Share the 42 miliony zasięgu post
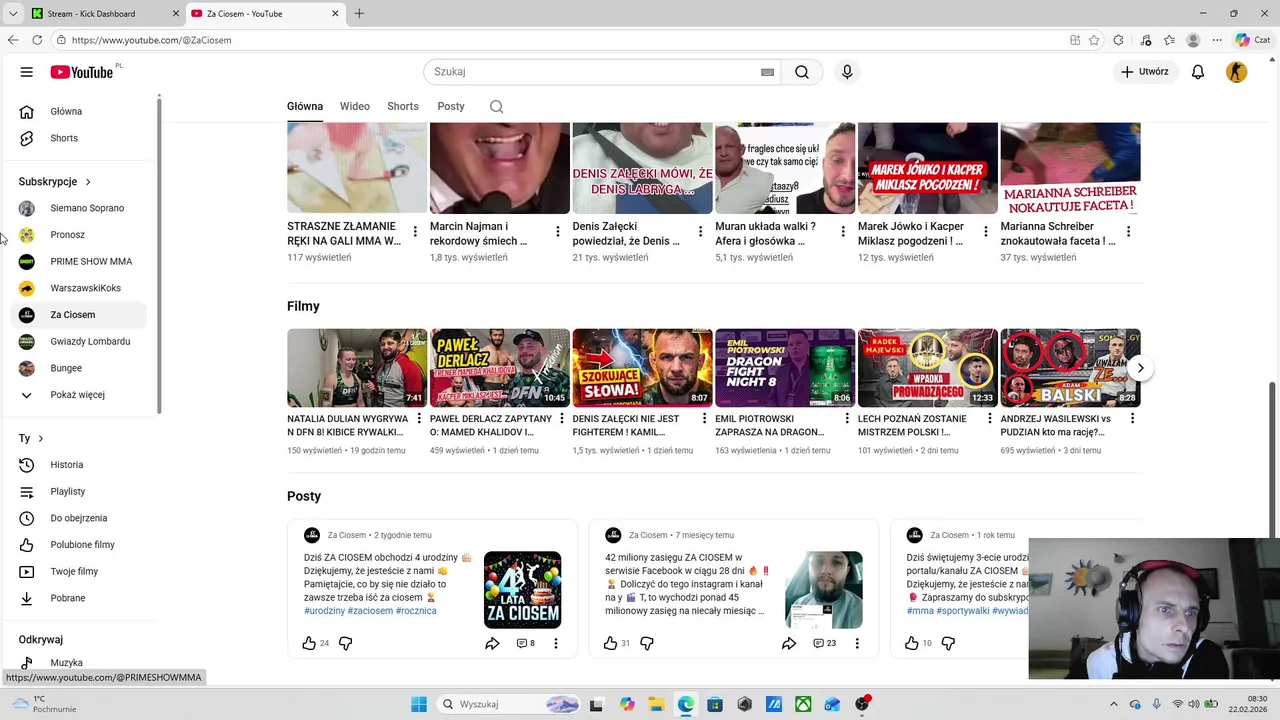Viewport: 1280px width, 720px height. [789, 643]
